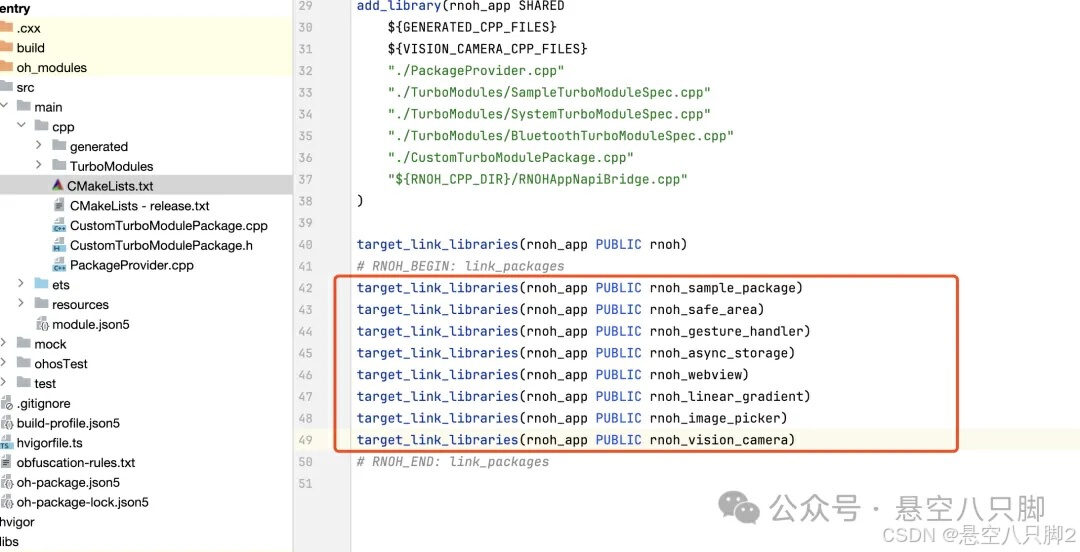Image resolution: width=1080 pixels, height=552 pixels.
Task: Click the "./PackageProvider.cpp" string in the editor
Action: click(x=476, y=70)
